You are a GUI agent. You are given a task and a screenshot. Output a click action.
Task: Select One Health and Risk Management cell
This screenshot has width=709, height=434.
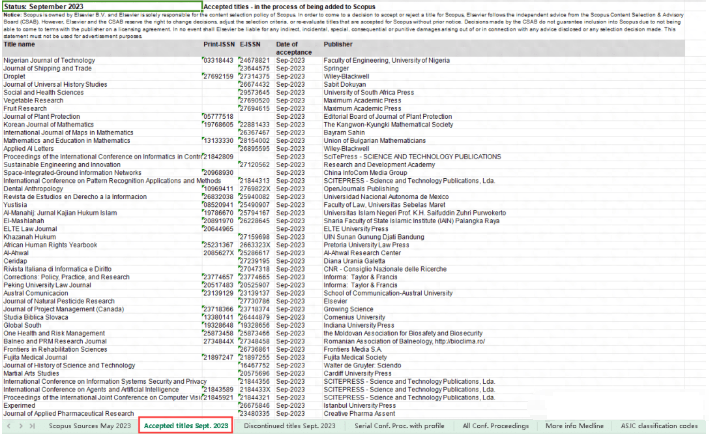tap(54, 334)
